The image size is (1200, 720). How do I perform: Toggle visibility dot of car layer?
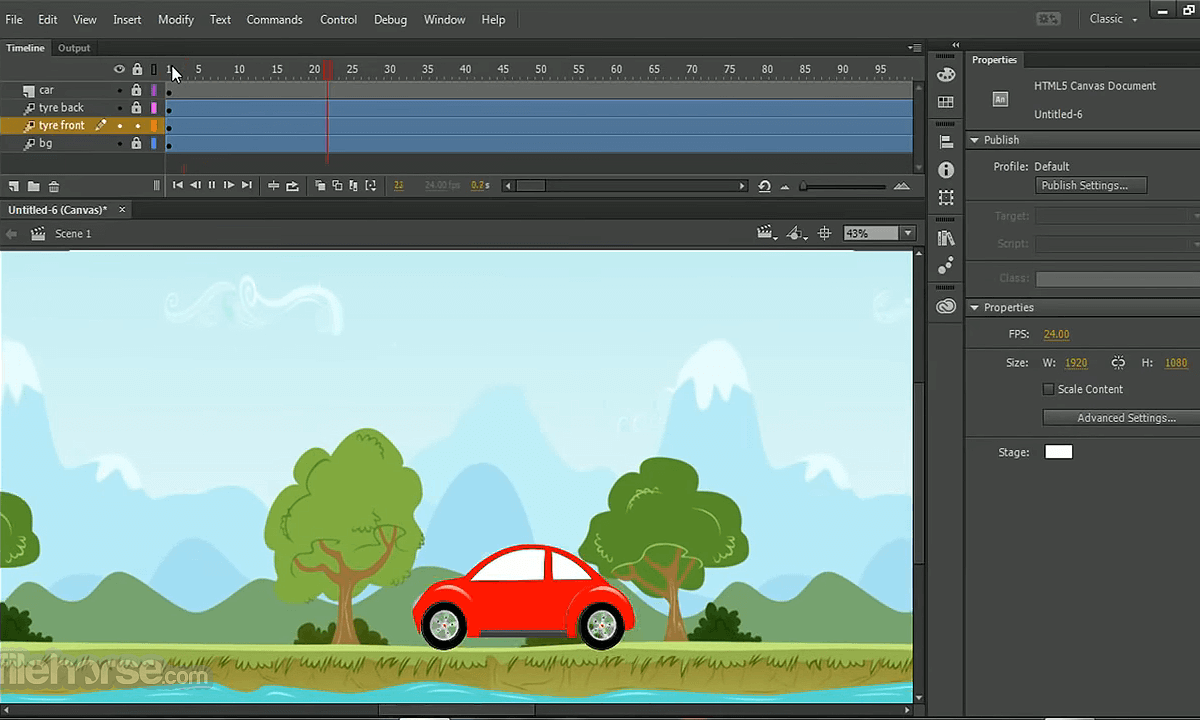(x=119, y=90)
